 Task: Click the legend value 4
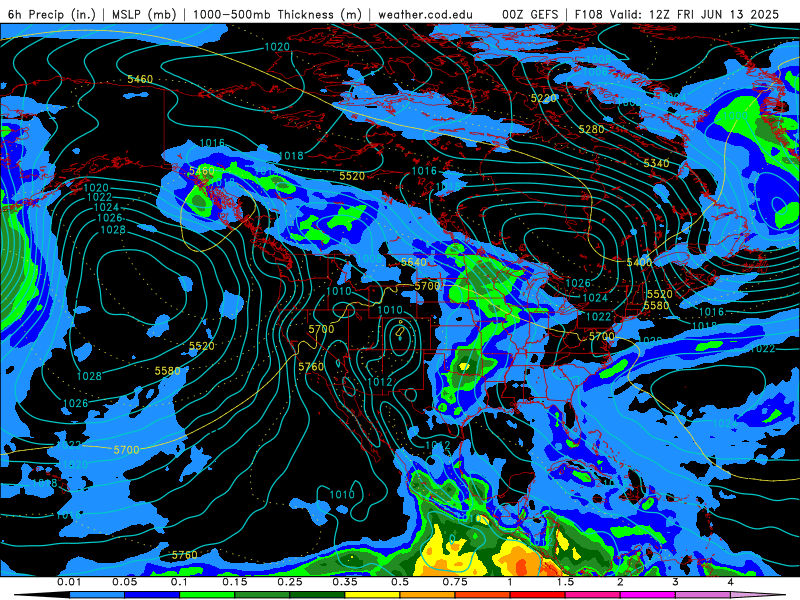coord(730,582)
